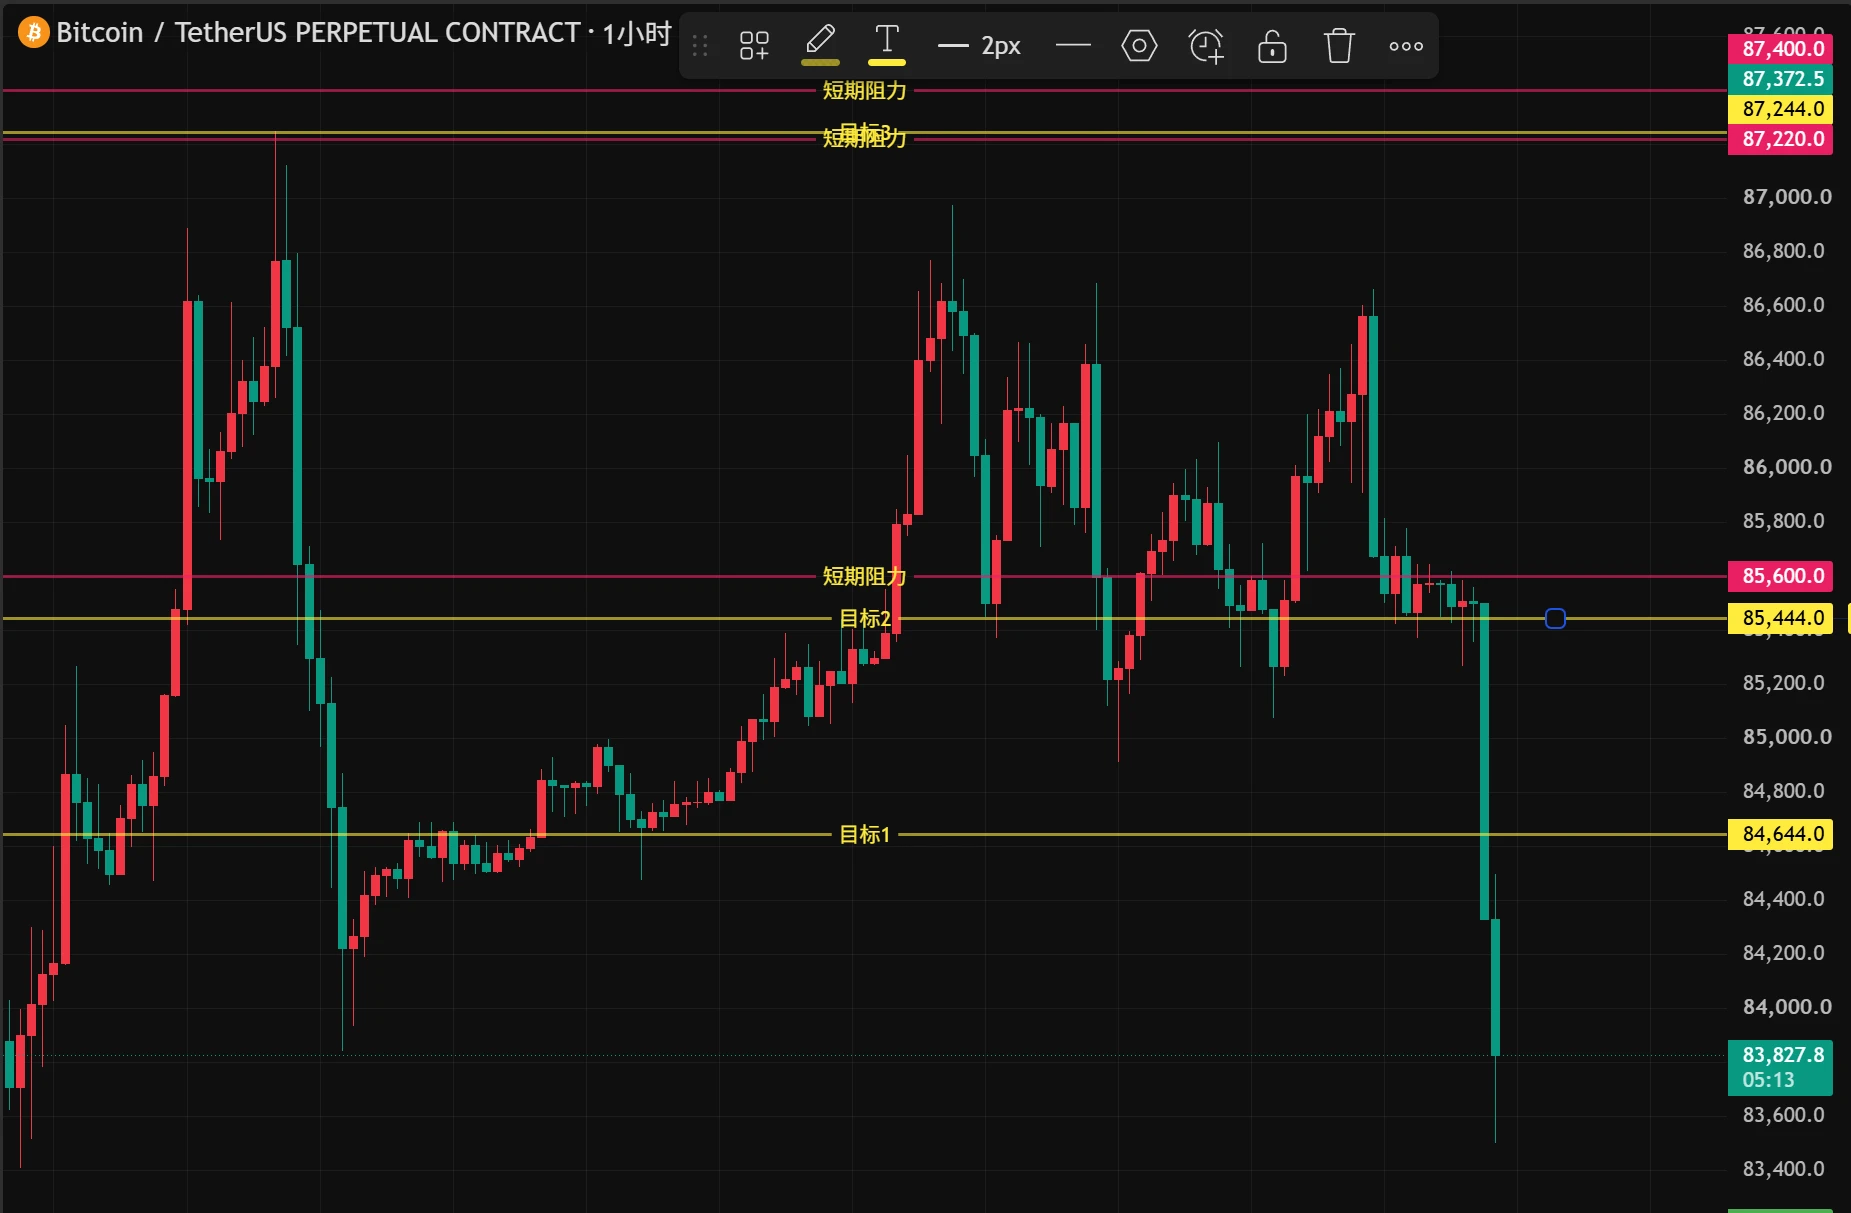Click the 87,372.5 green price tag

(1780, 79)
